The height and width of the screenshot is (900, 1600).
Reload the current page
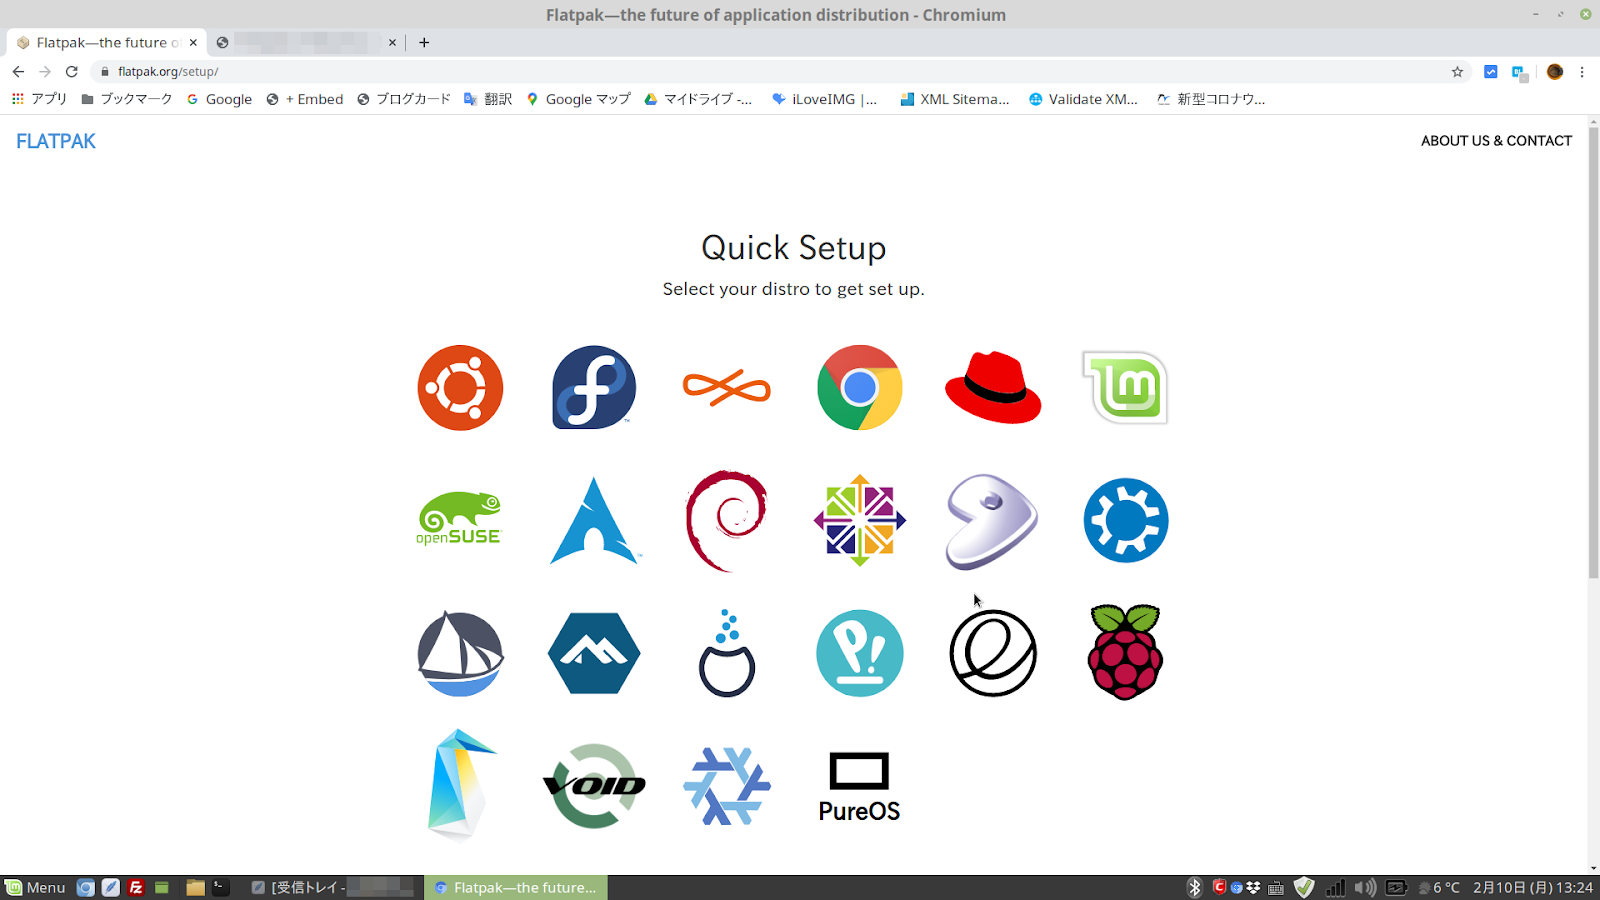click(x=72, y=71)
